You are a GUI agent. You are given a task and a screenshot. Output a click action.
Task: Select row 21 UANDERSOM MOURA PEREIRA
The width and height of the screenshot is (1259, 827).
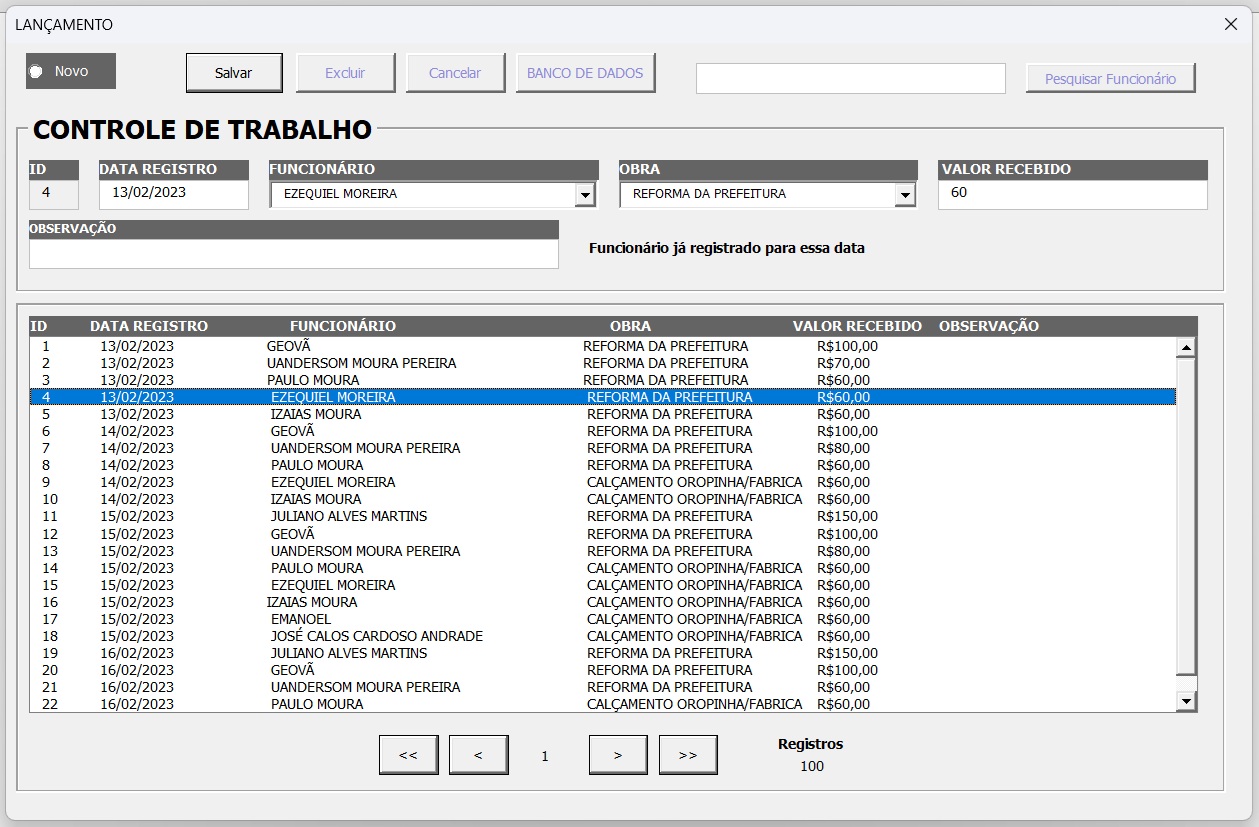603,687
